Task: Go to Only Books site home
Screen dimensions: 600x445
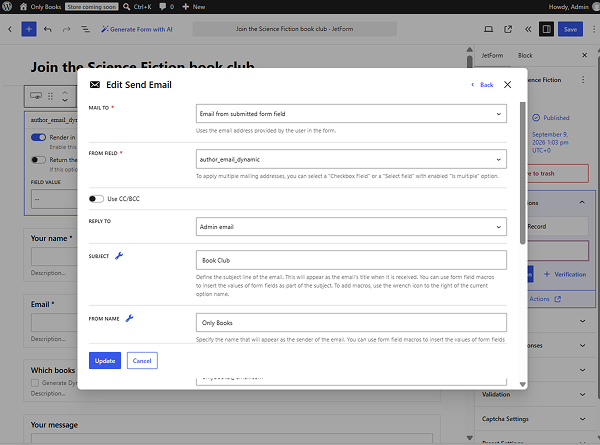Action: point(41,7)
